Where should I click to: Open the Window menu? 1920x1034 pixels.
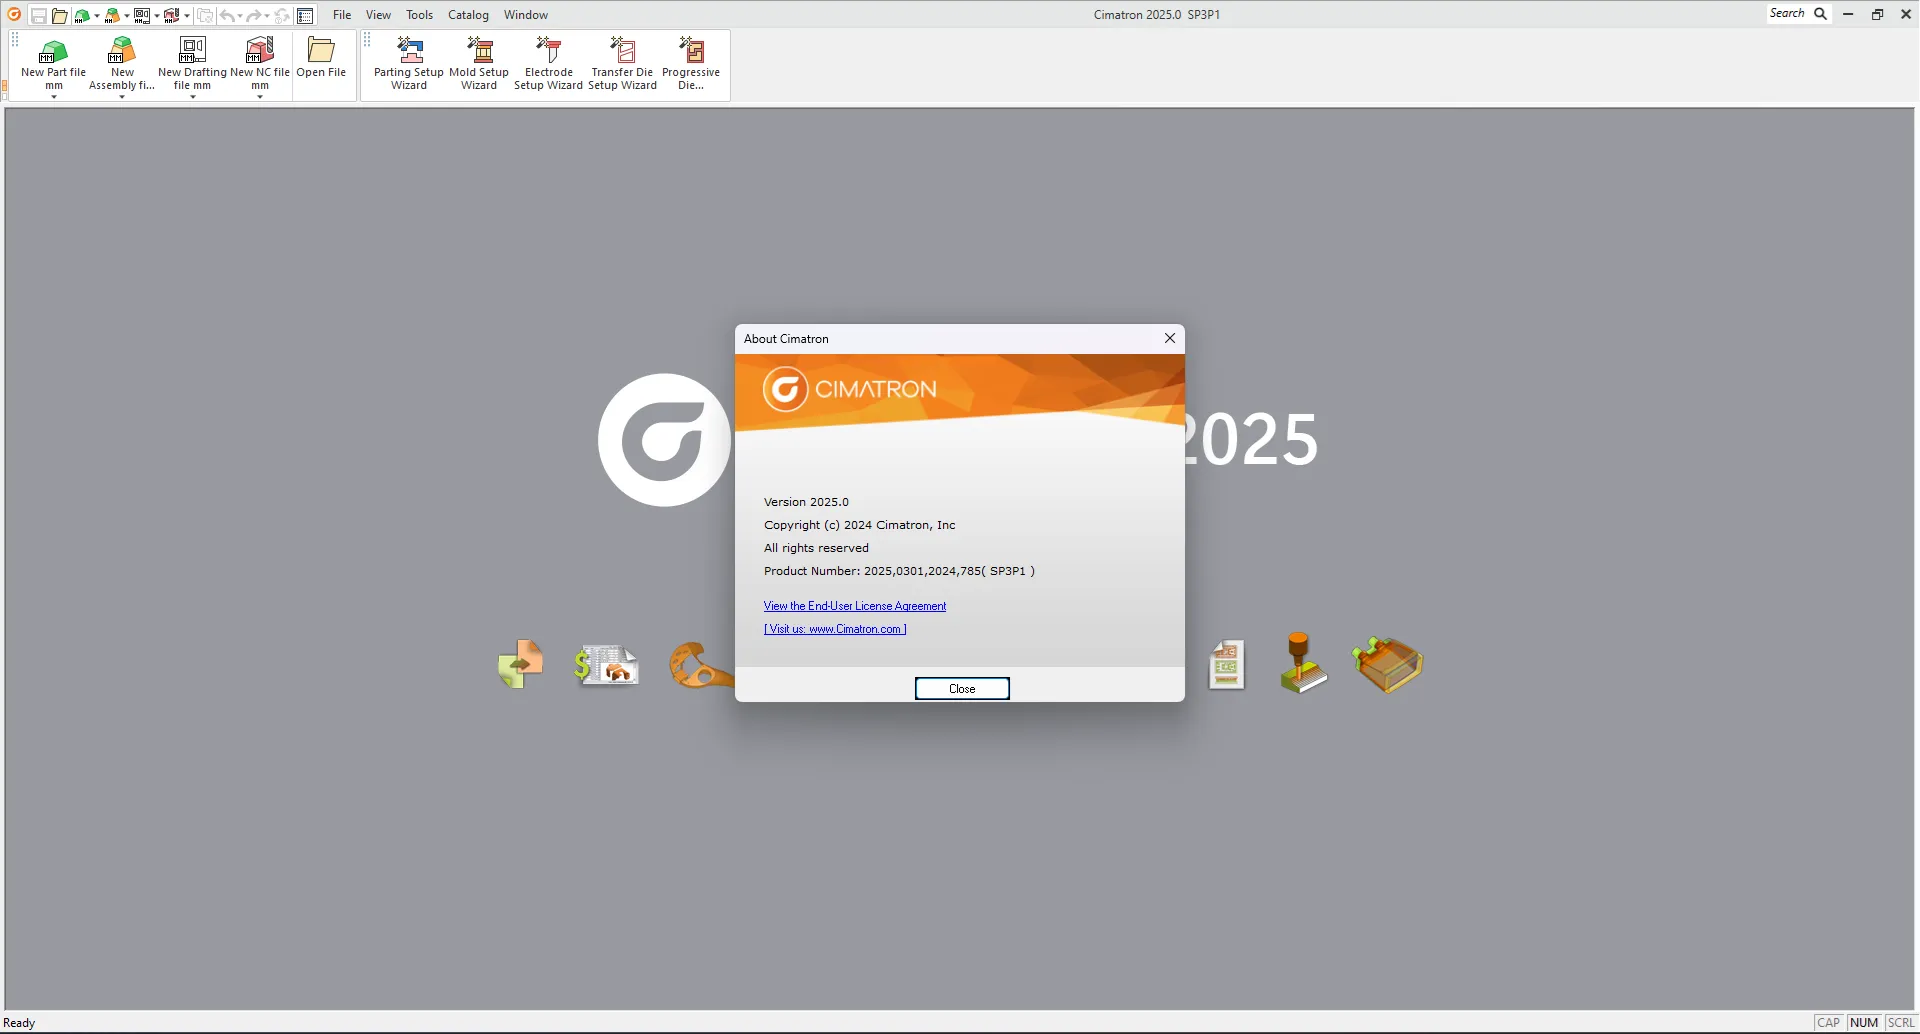click(x=526, y=15)
